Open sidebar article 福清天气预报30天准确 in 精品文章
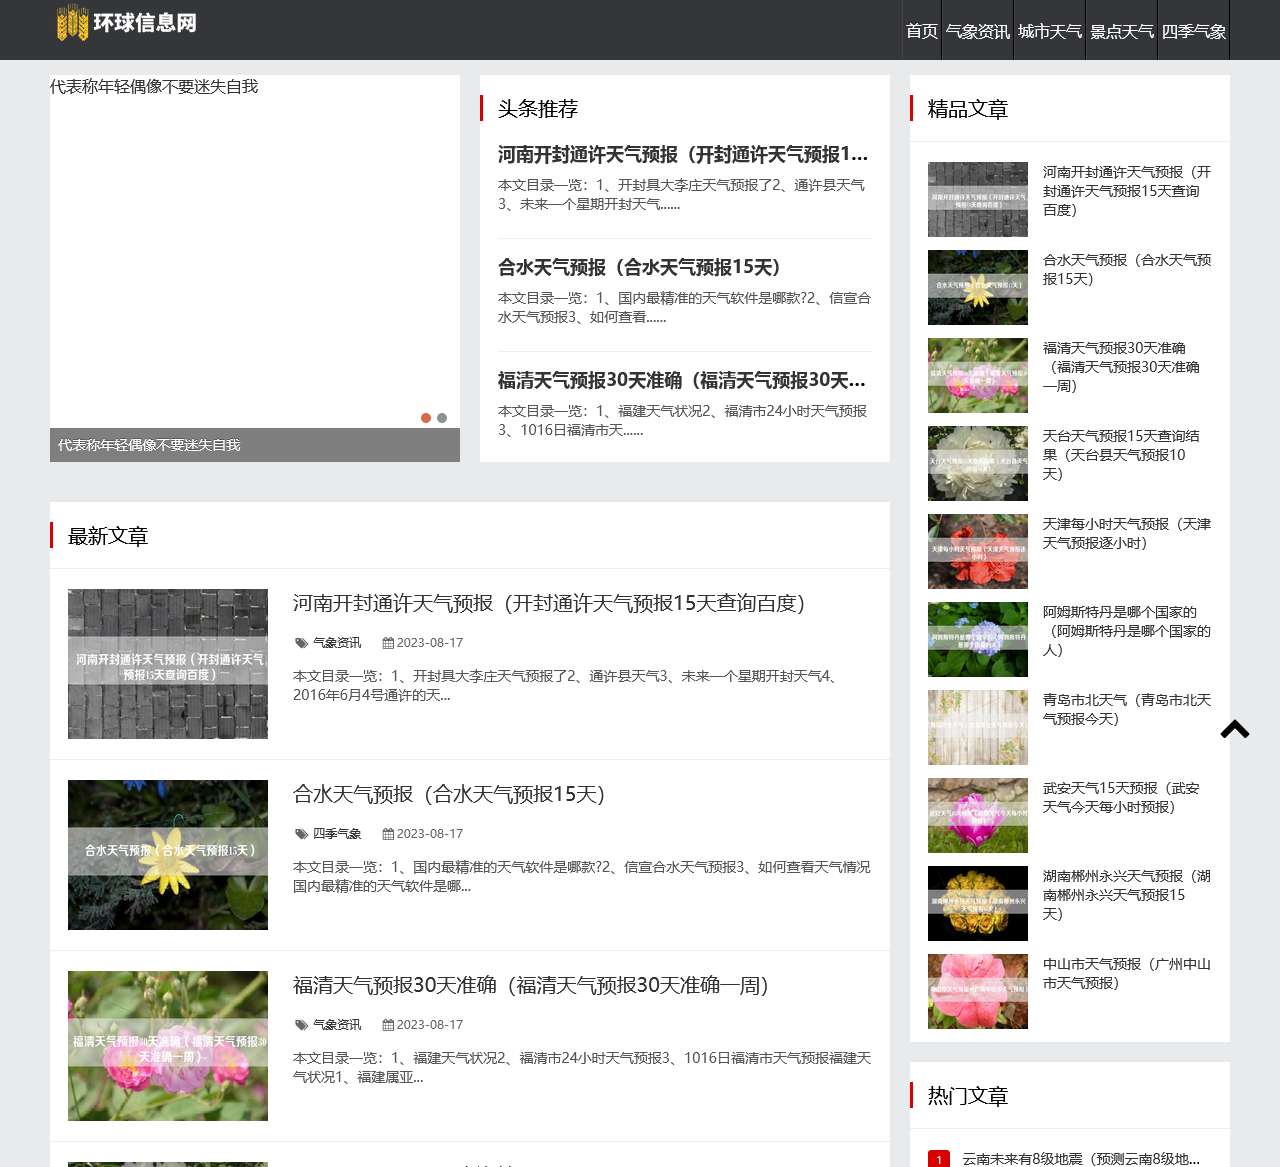The height and width of the screenshot is (1167, 1280). pos(1121,367)
